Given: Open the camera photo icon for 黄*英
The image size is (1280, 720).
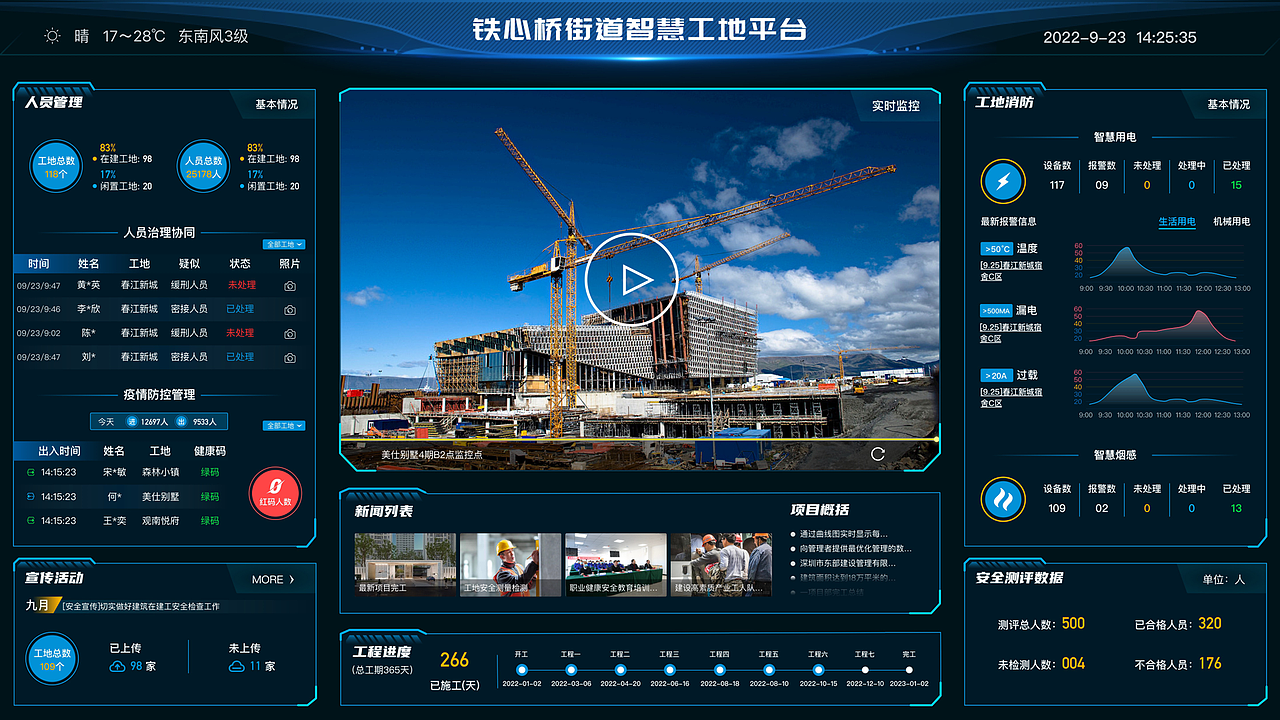Looking at the screenshot, I should click(x=288, y=285).
